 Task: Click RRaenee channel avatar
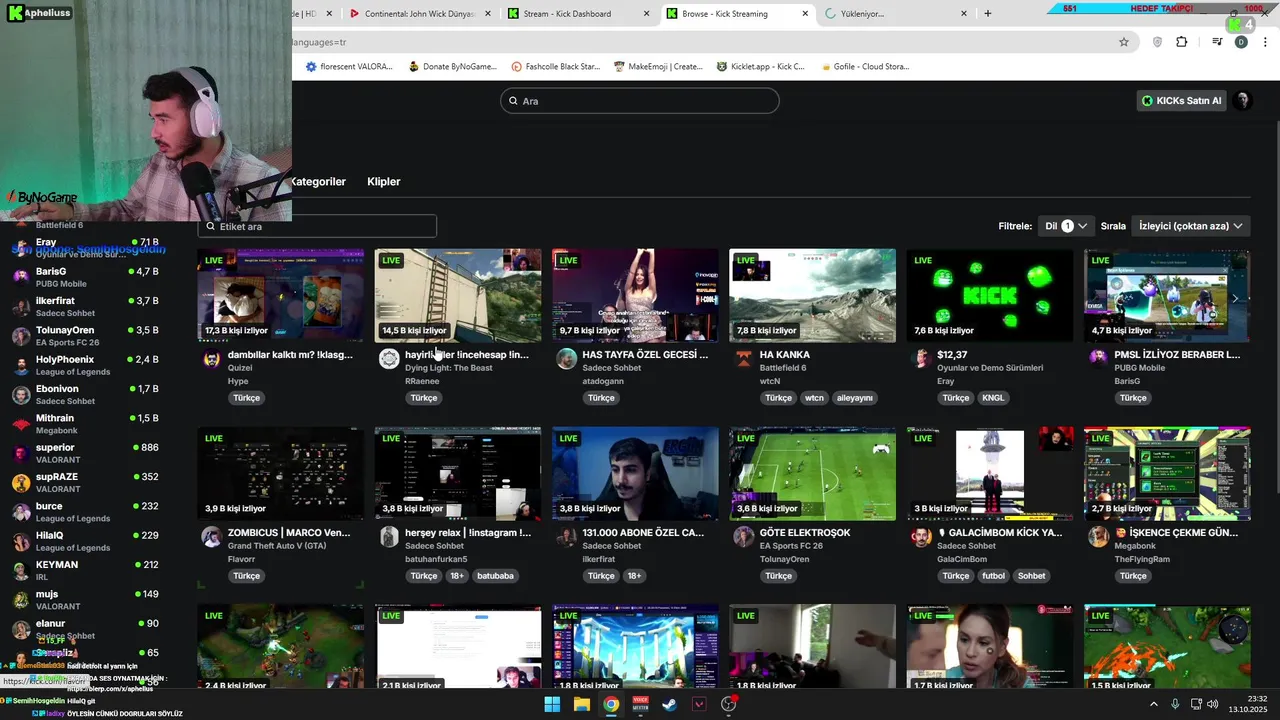tap(389, 360)
